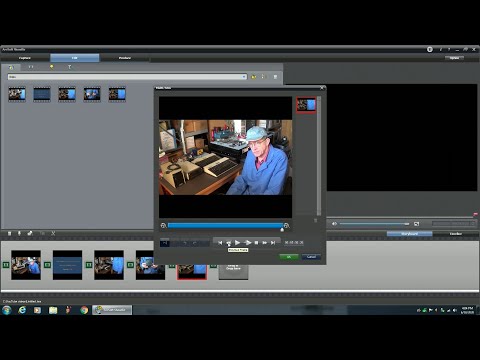Image resolution: width=480 pixels, height=360 pixels.
Task: Select the second blue library video thumbnail
Action: (x=42, y=94)
